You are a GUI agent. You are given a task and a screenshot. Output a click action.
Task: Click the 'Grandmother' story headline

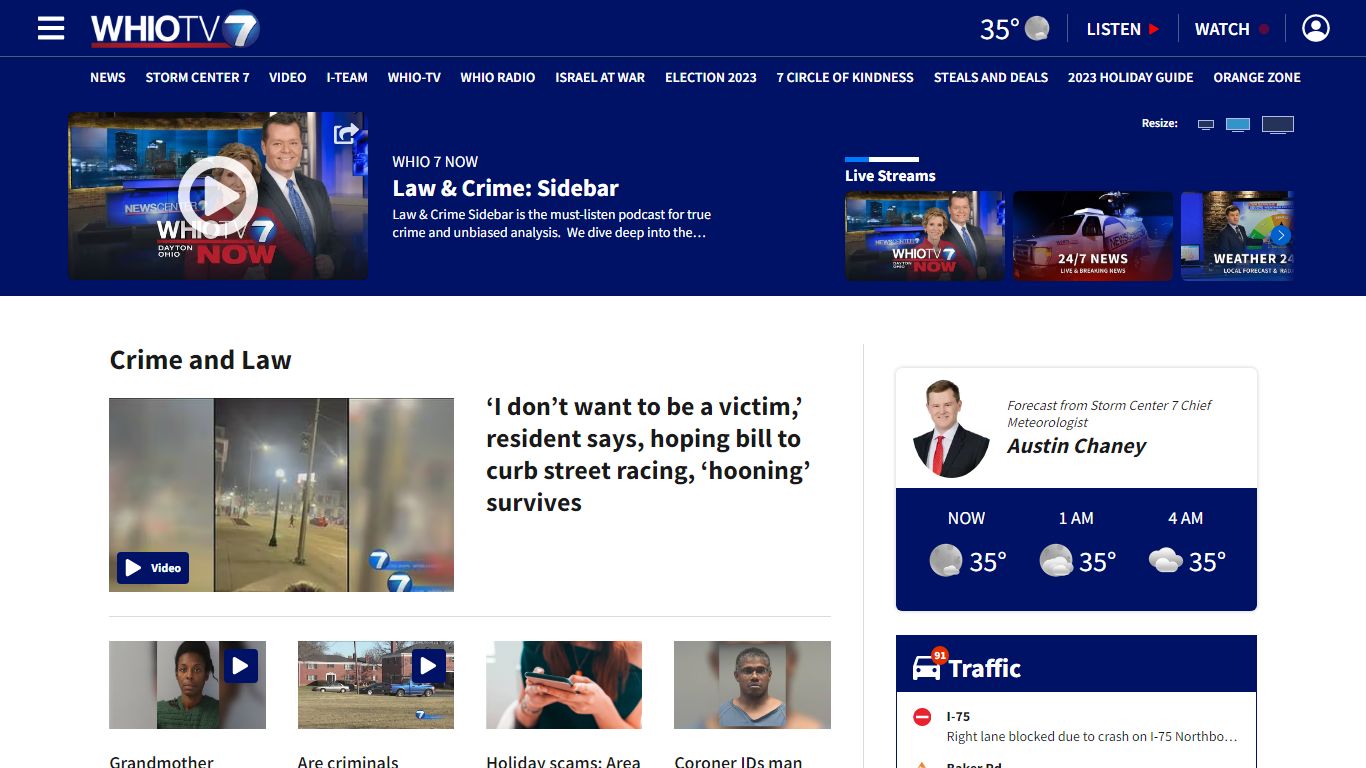coord(161,762)
